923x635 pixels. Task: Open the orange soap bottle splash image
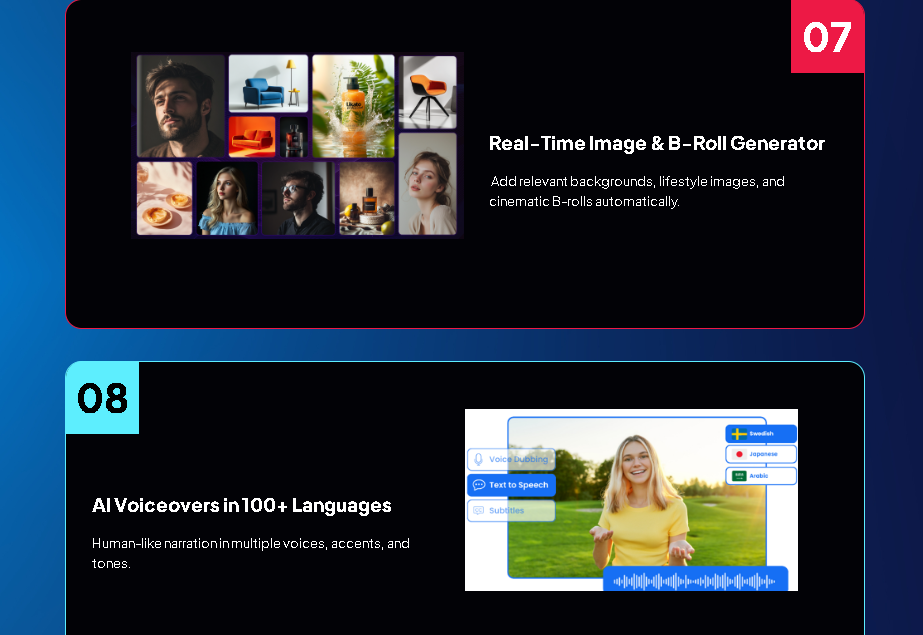pos(353,106)
